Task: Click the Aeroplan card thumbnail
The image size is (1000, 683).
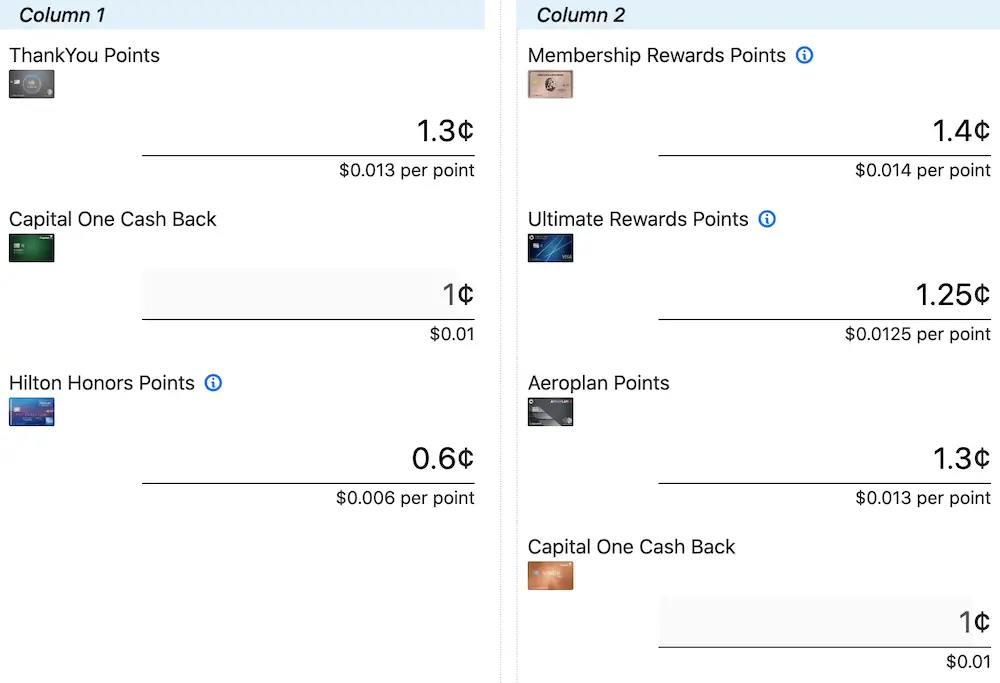Action: coord(550,412)
